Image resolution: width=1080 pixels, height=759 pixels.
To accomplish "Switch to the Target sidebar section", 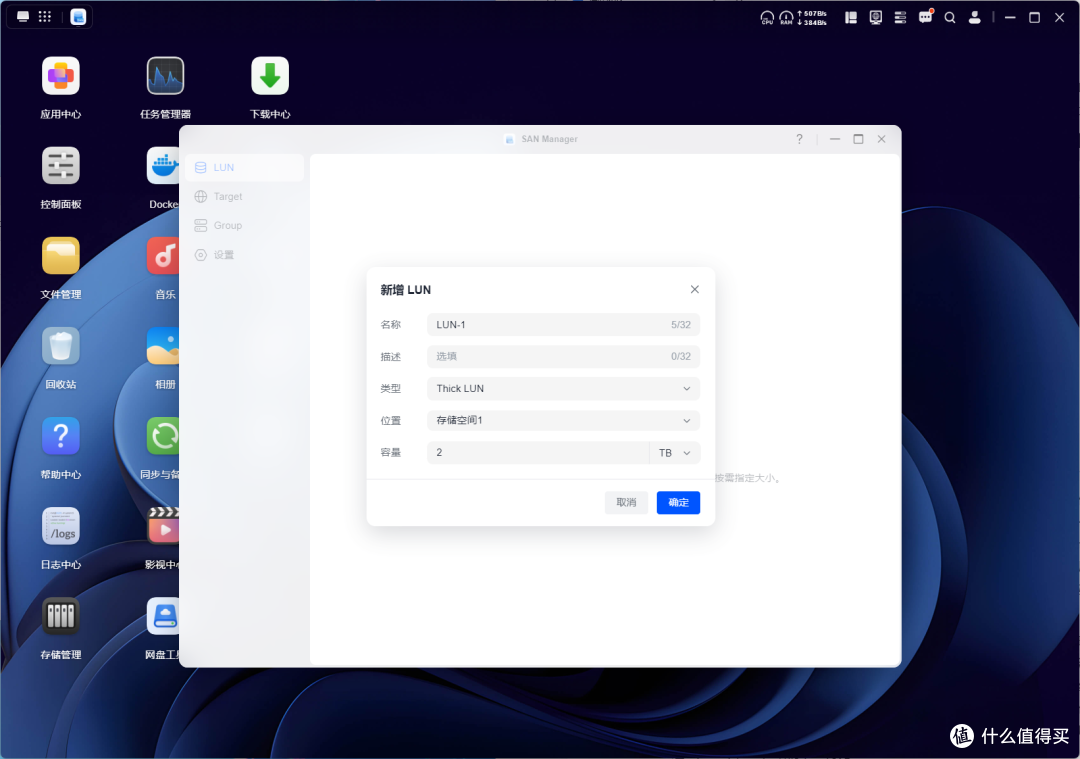I will pos(245,196).
